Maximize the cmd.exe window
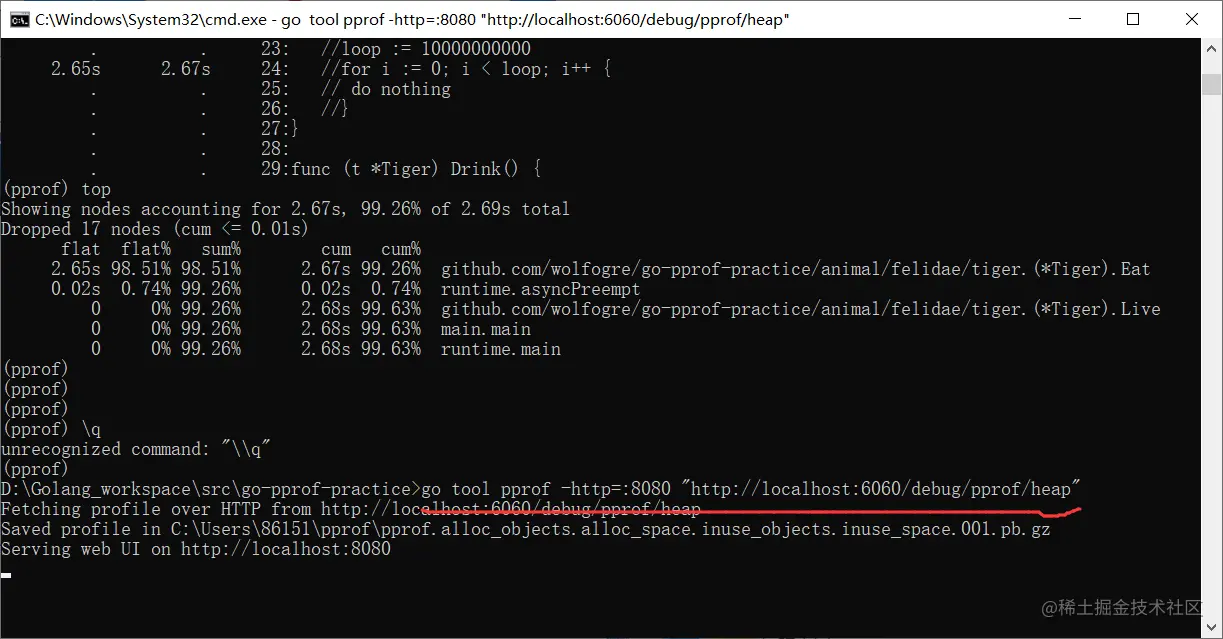This screenshot has width=1223, height=639. pos(1132,19)
